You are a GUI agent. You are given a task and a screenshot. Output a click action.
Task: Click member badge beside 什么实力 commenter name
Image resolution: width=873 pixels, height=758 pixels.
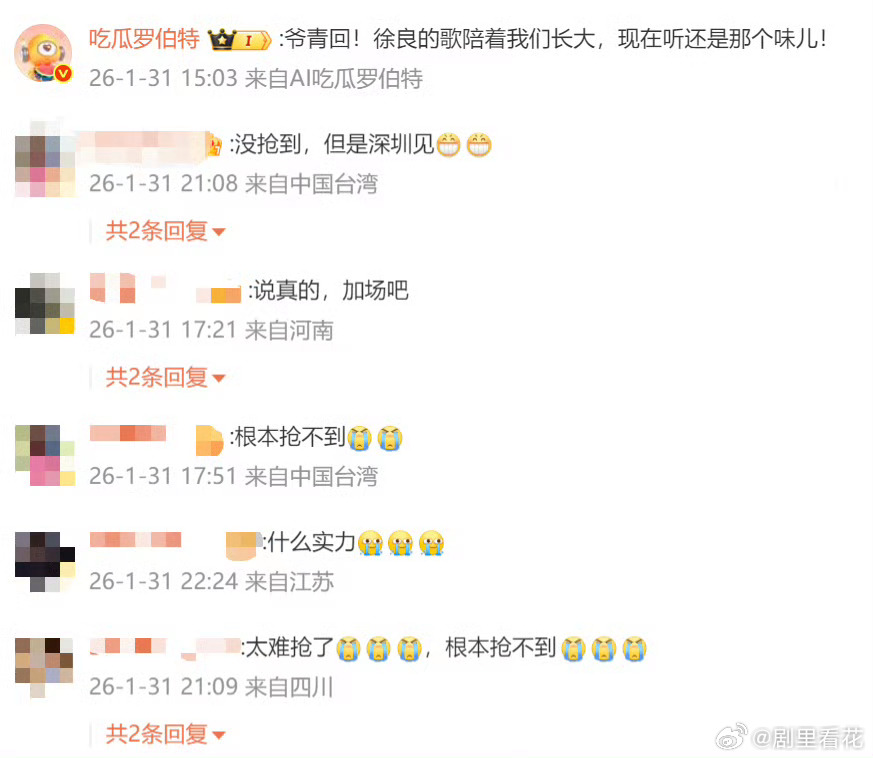pos(241,545)
